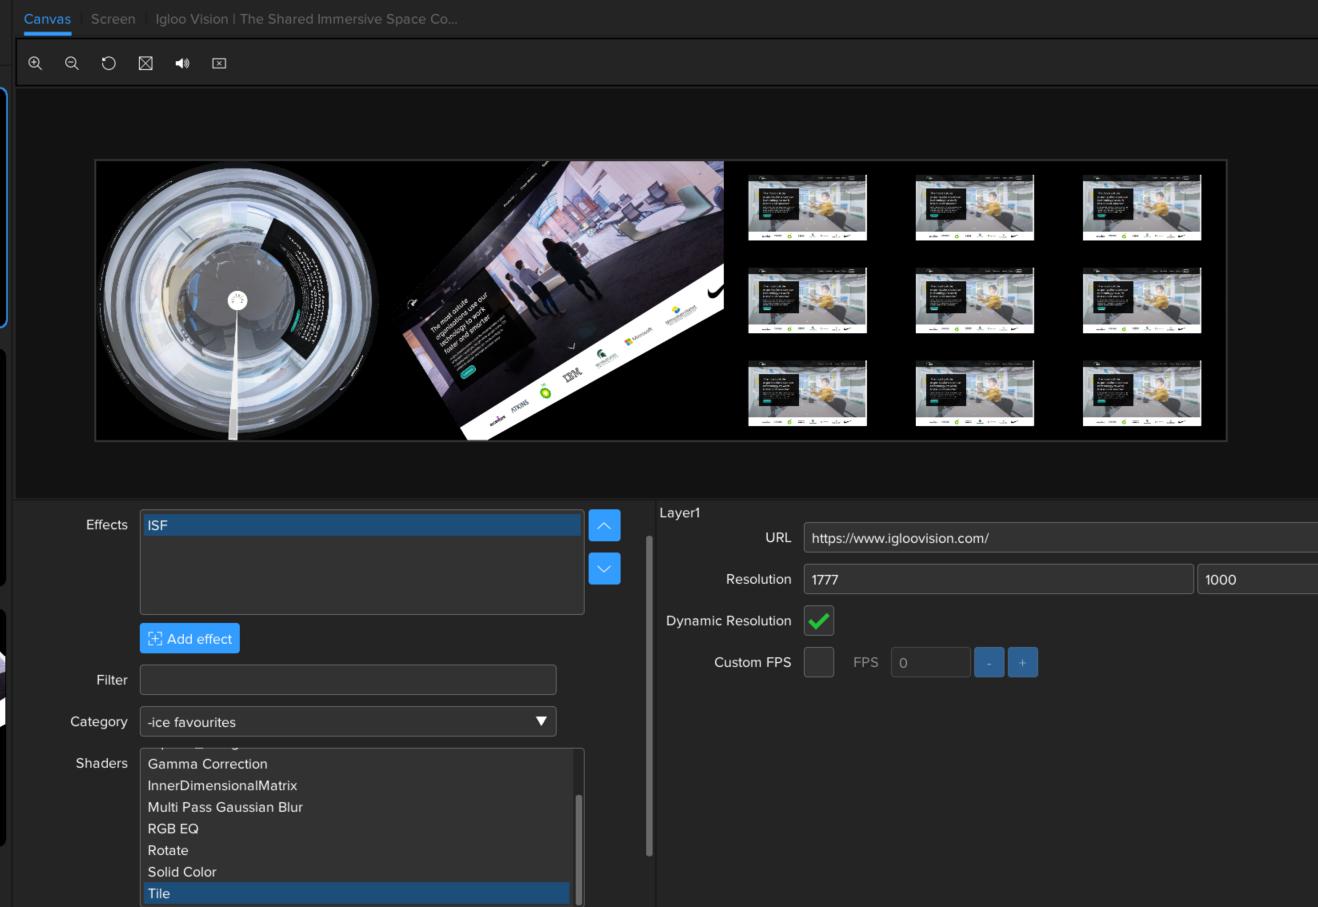Select the Rotate shader in list
The image size is (1318, 907).
point(168,850)
